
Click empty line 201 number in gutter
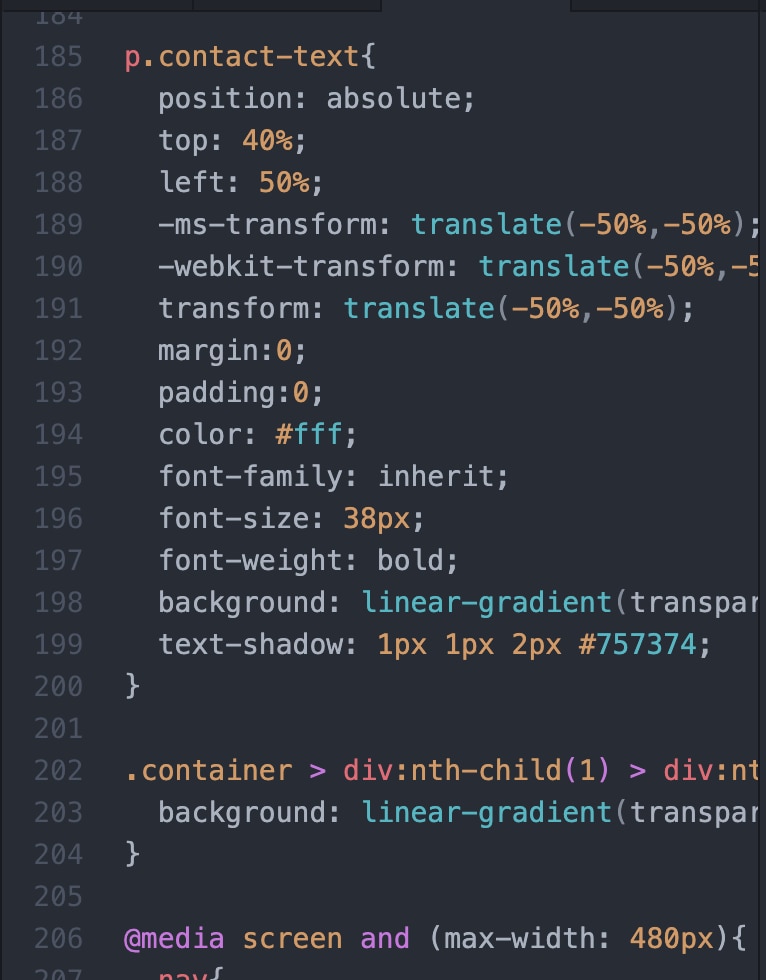point(59,729)
